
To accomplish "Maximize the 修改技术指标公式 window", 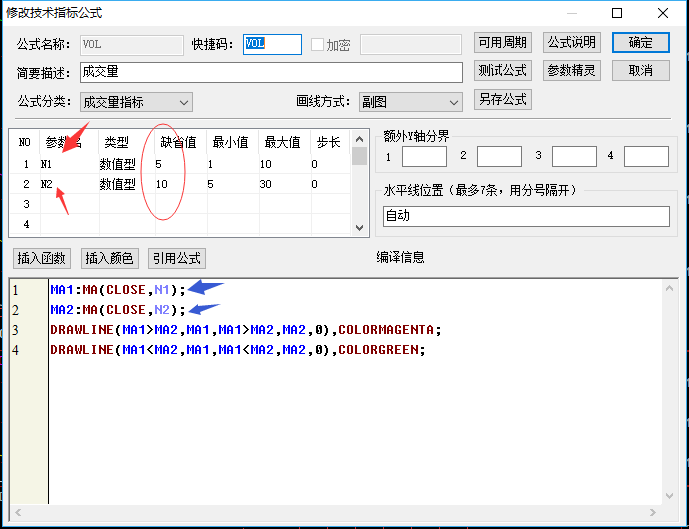I will 617,13.
